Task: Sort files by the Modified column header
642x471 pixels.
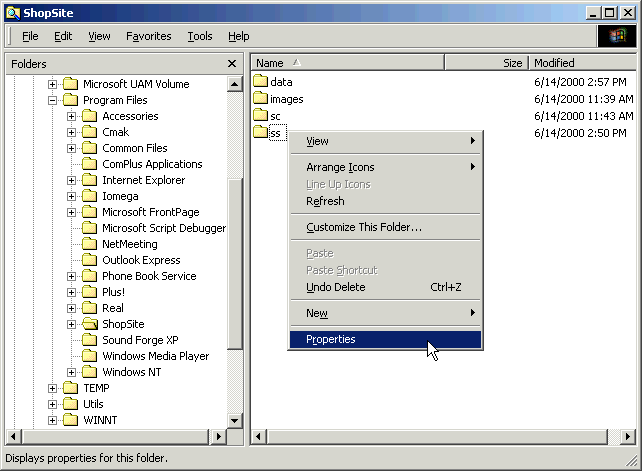Action: pyautogui.click(x=580, y=63)
